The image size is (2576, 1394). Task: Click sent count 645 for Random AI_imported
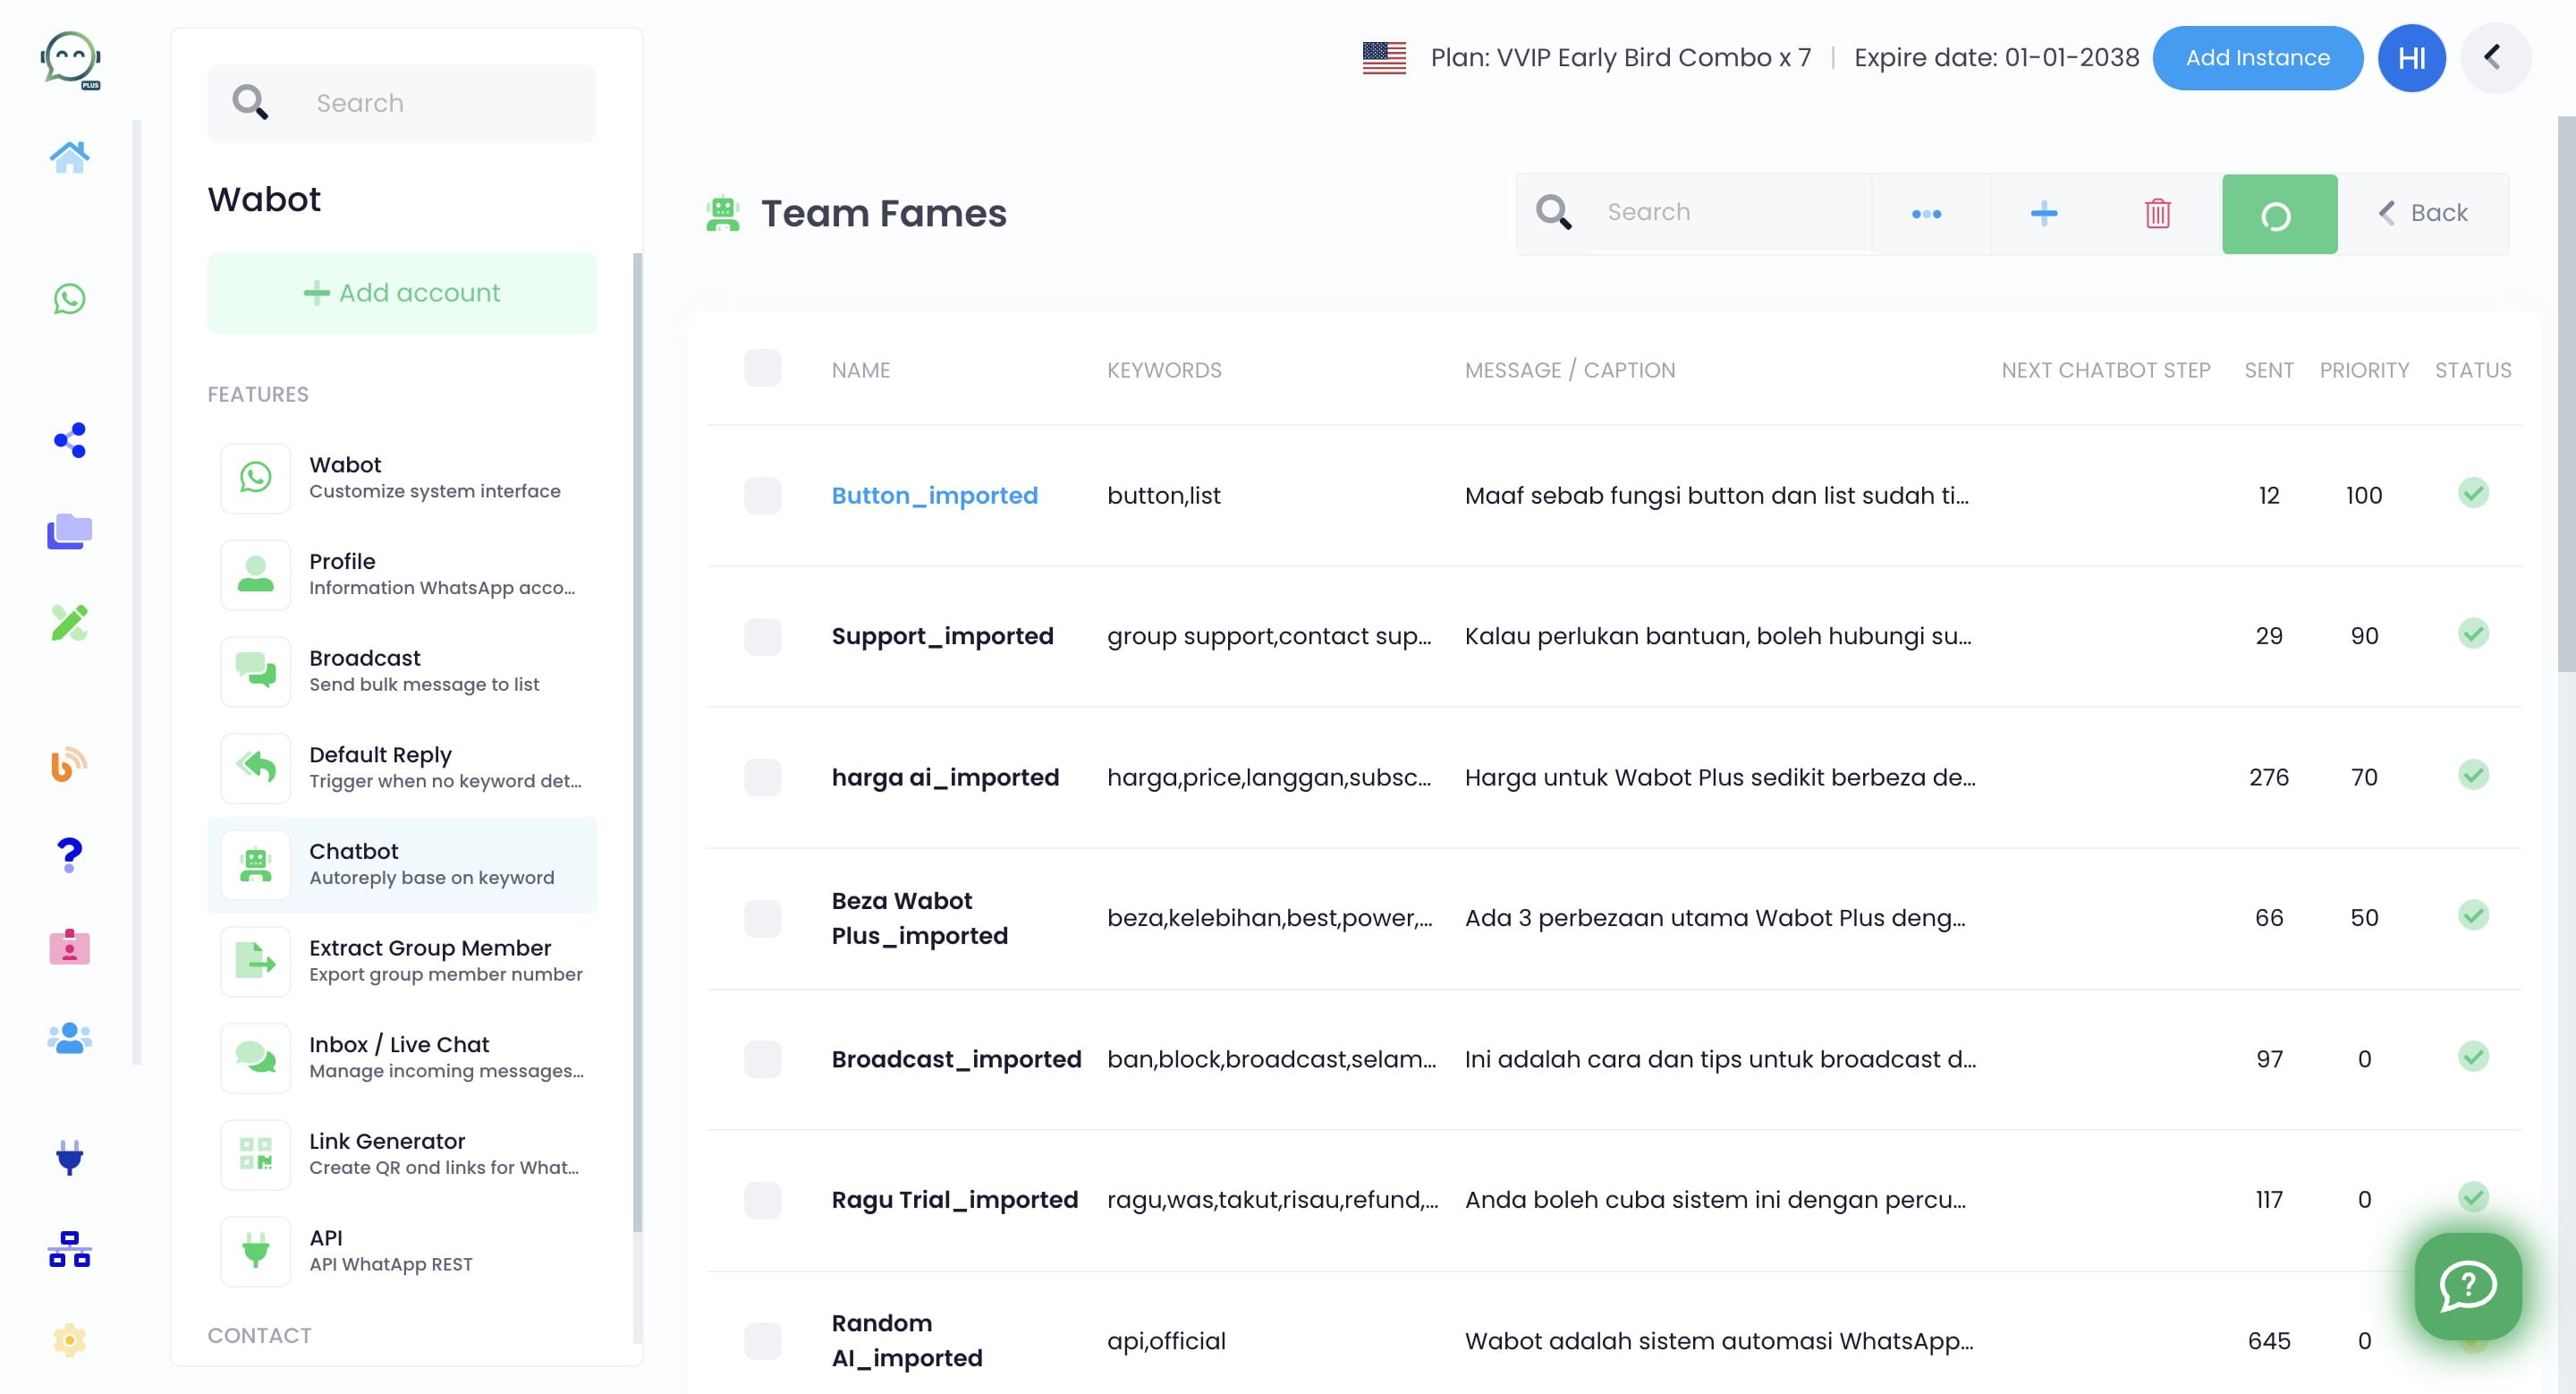click(x=2268, y=1340)
